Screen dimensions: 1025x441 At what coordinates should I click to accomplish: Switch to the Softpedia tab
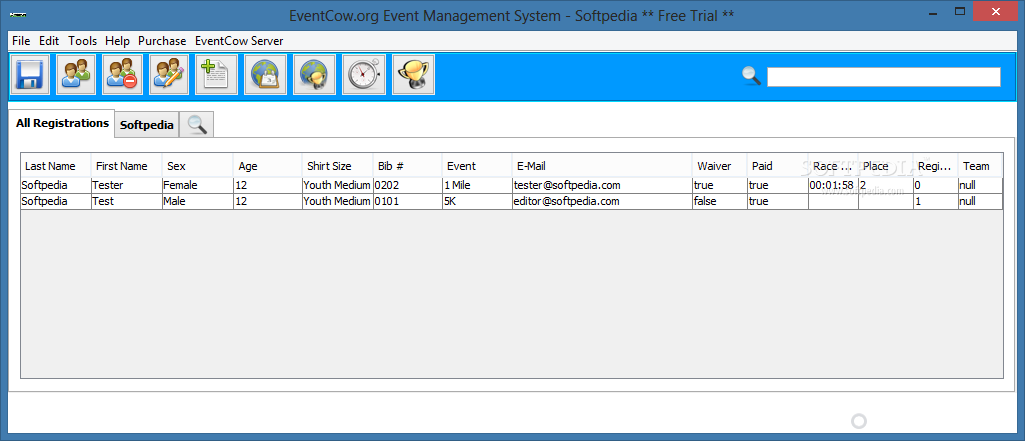(x=146, y=125)
